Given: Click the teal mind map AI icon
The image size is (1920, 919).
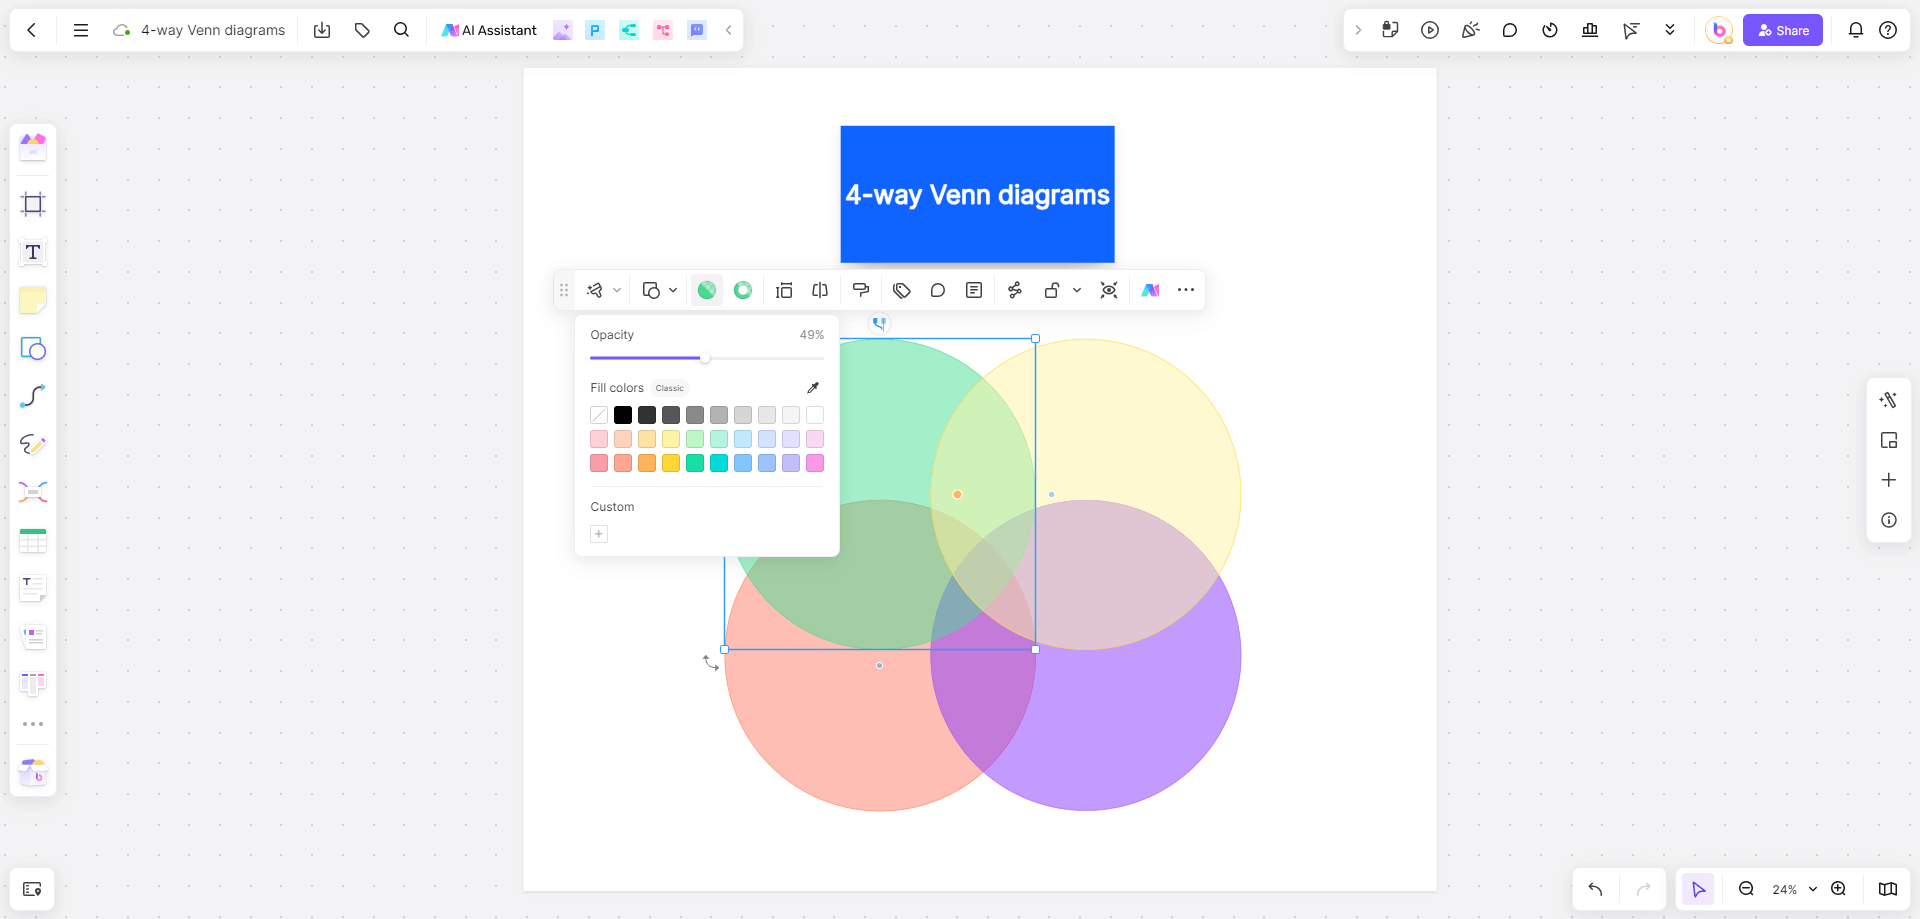Looking at the screenshot, I should pyautogui.click(x=629, y=30).
